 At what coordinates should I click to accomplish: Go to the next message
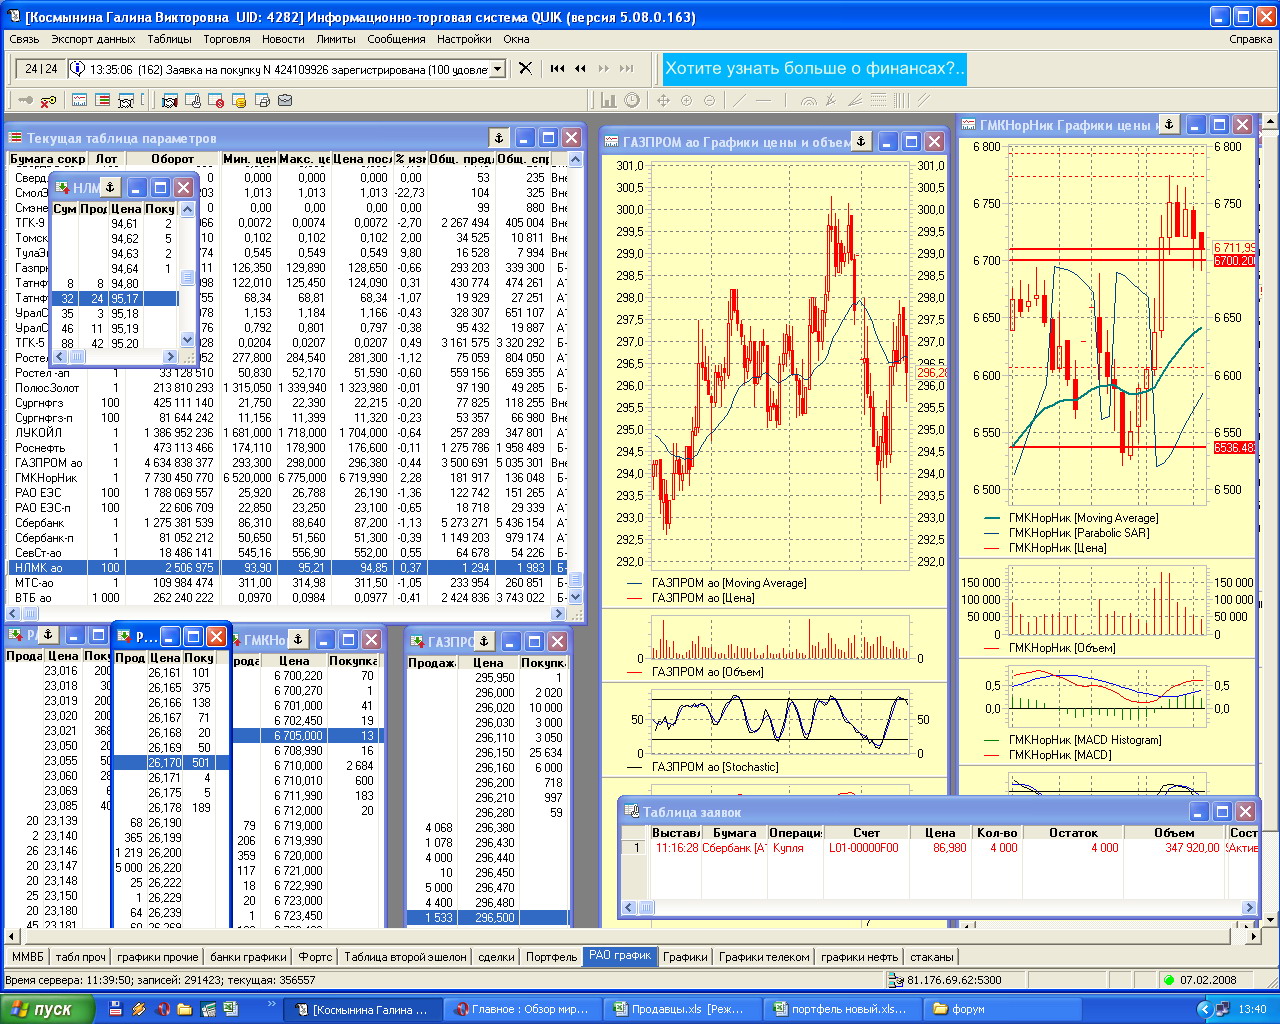coord(603,68)
